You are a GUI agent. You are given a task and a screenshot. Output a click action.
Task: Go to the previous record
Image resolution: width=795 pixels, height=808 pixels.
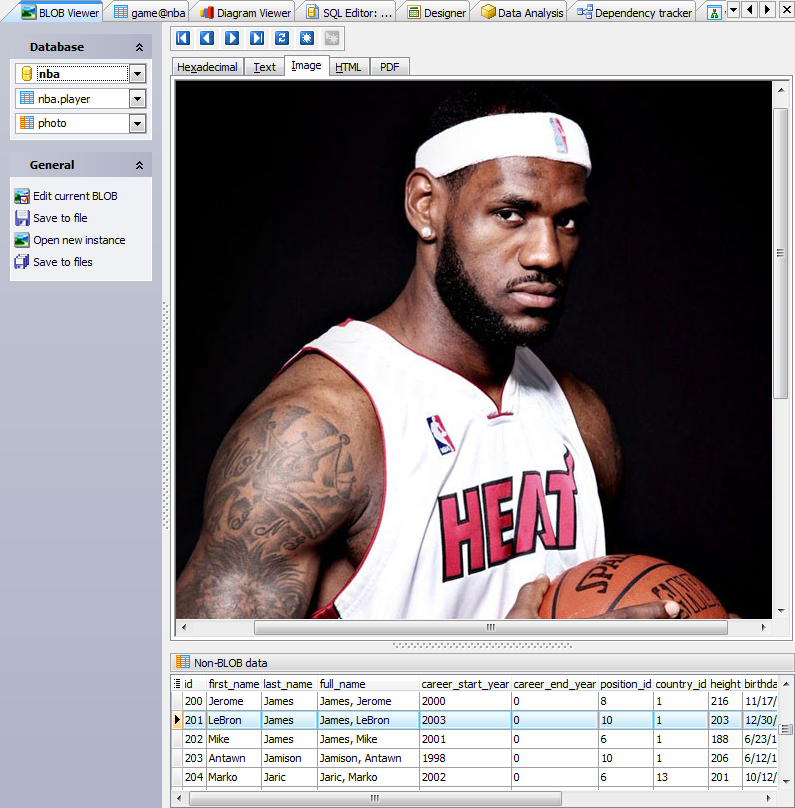click(207, 38)
